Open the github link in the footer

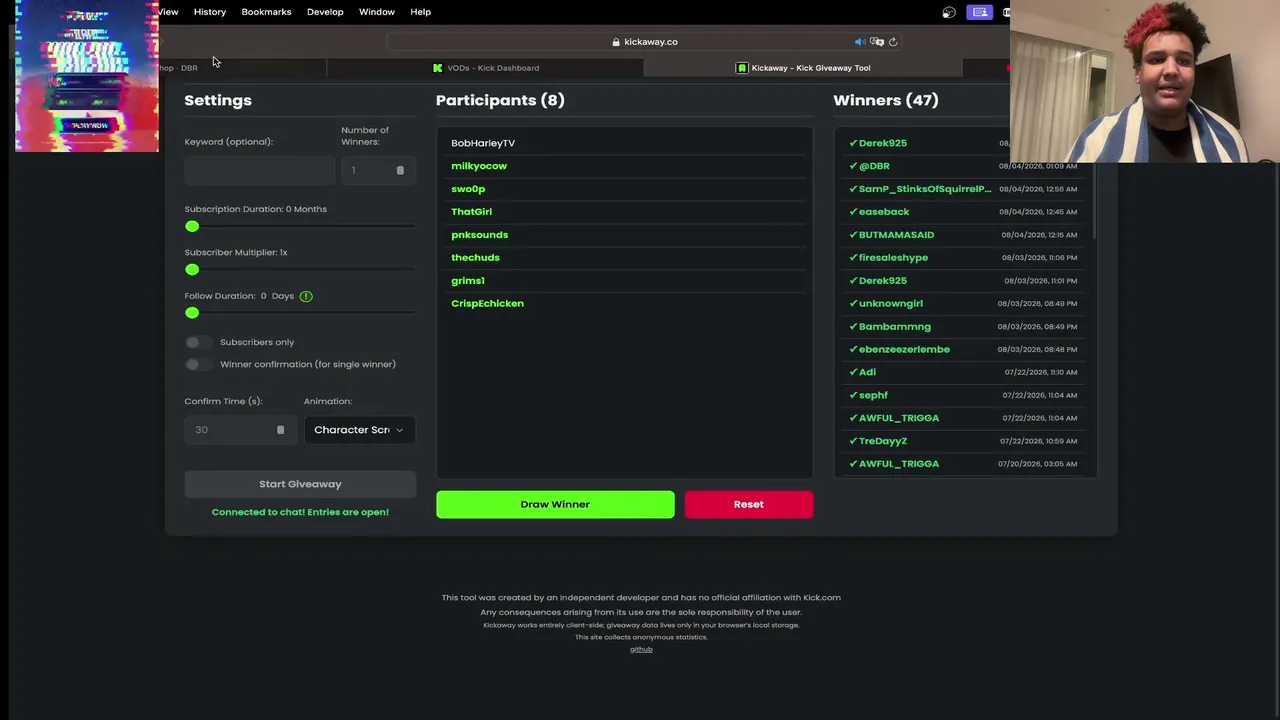pos(641,650)
